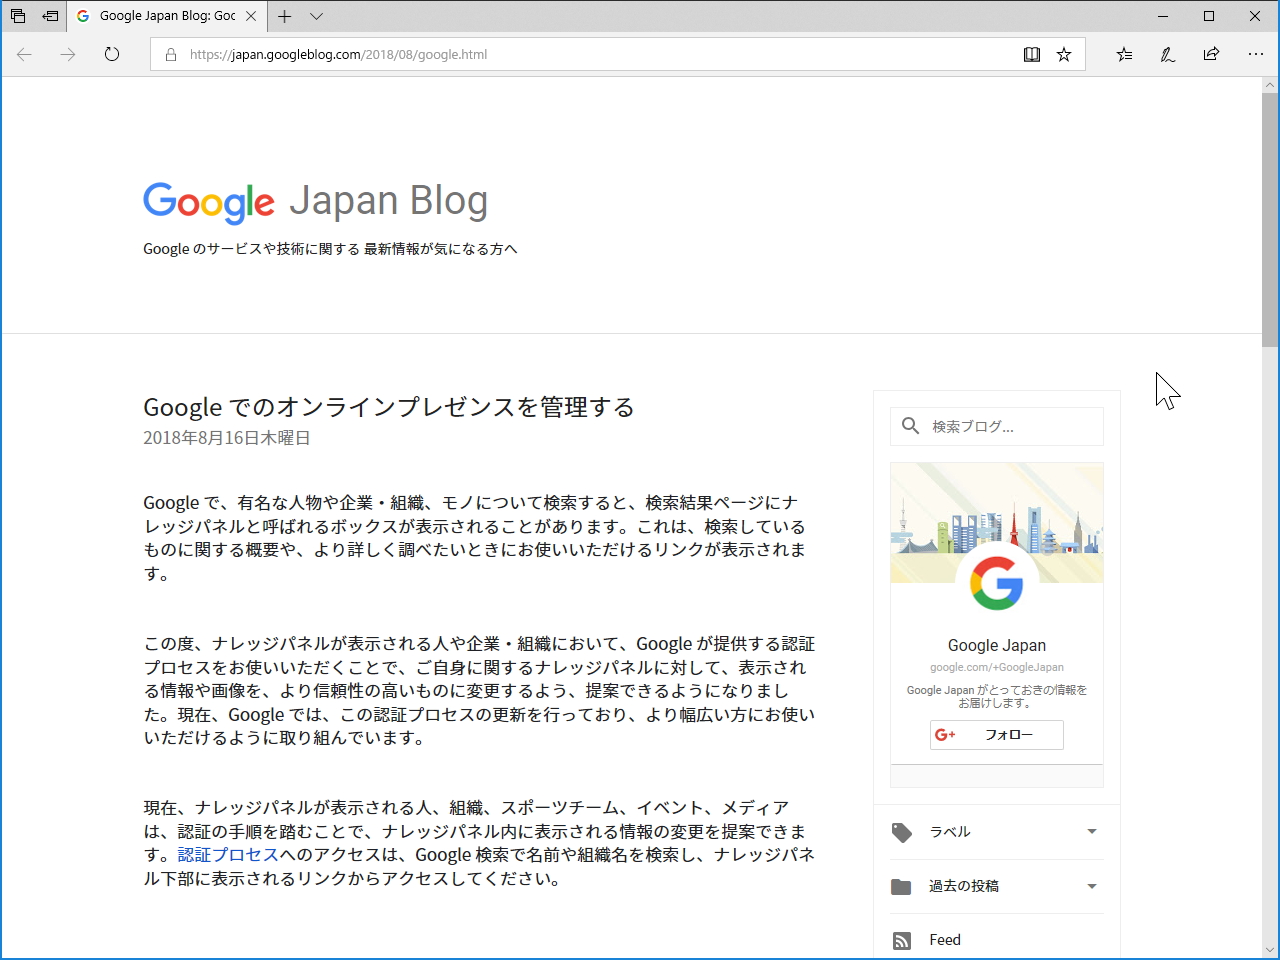The width and height of the screenshot is (1280, 960).
Task: Open the tab list chevron next to new tab
Action: pyautogui.click(x=316, y=16)
